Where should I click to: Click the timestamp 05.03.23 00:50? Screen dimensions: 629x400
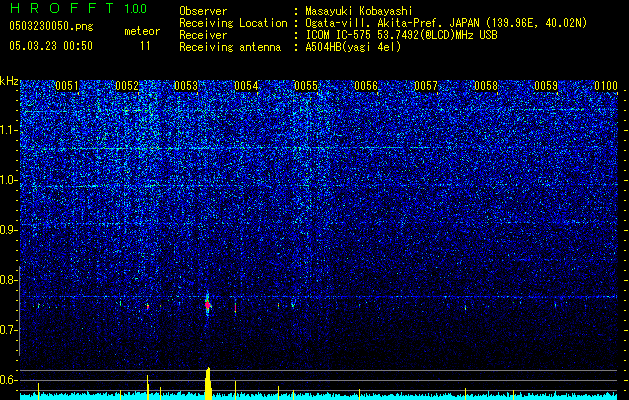tap(51, 46)
